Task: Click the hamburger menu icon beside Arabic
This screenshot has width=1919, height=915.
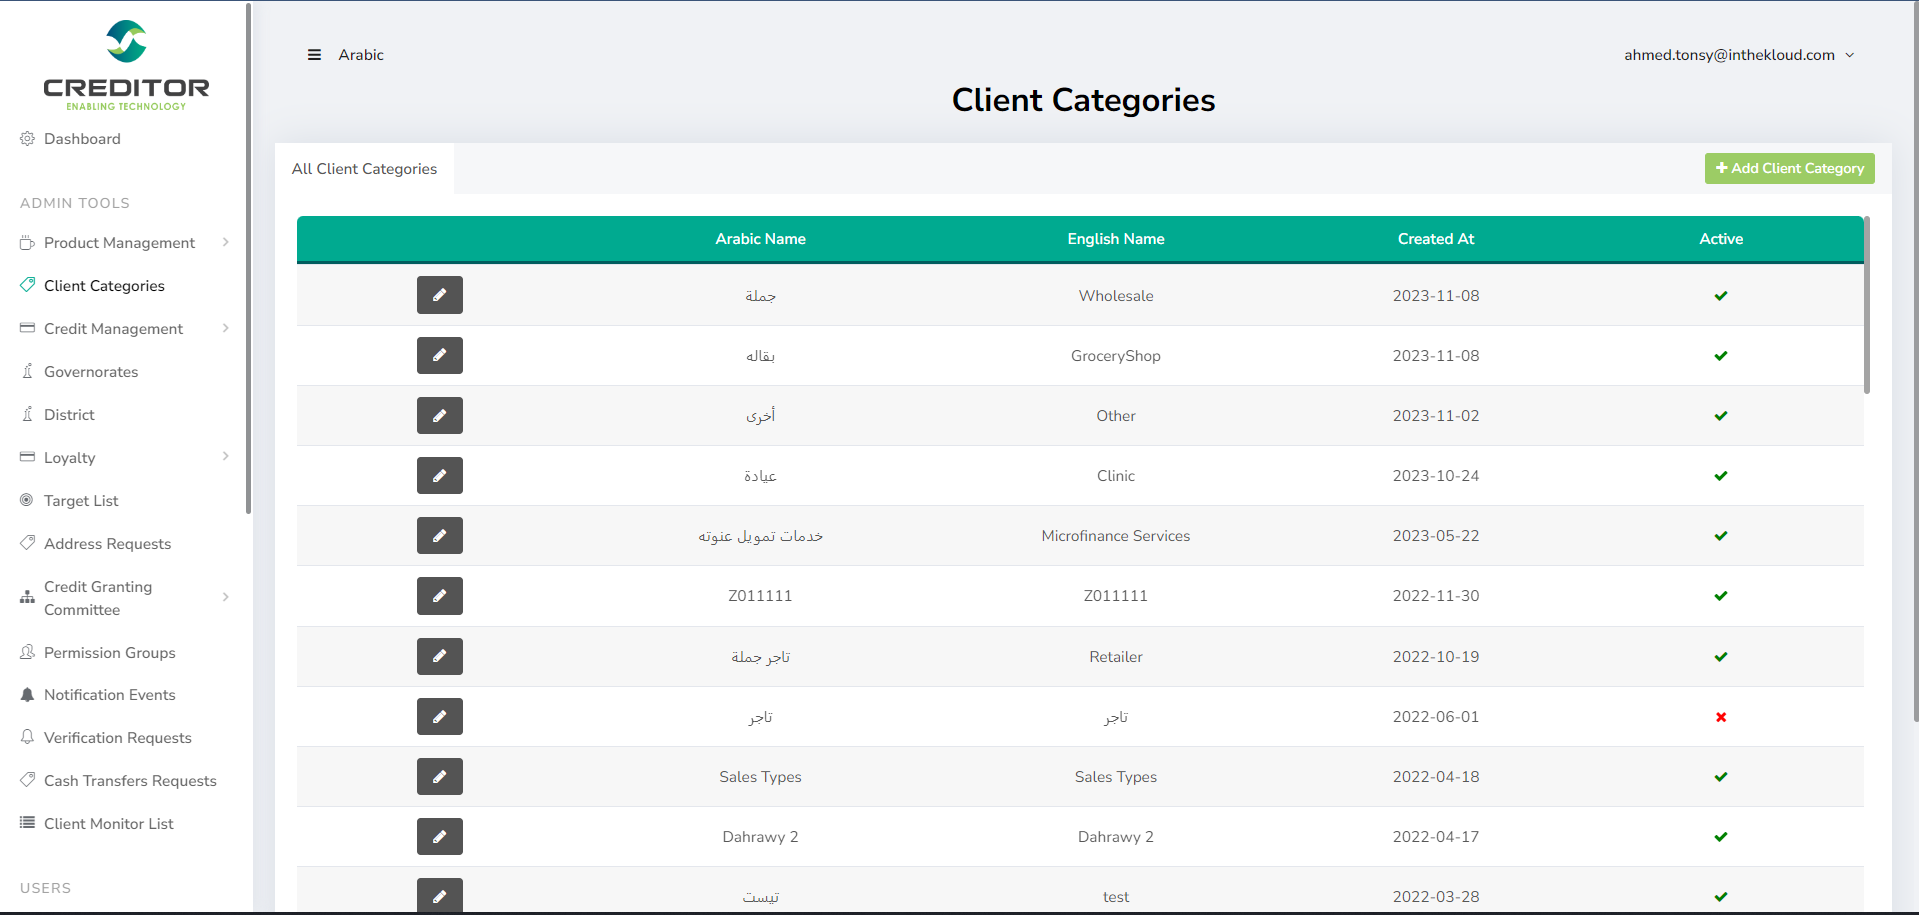Action: pos(314,55)
